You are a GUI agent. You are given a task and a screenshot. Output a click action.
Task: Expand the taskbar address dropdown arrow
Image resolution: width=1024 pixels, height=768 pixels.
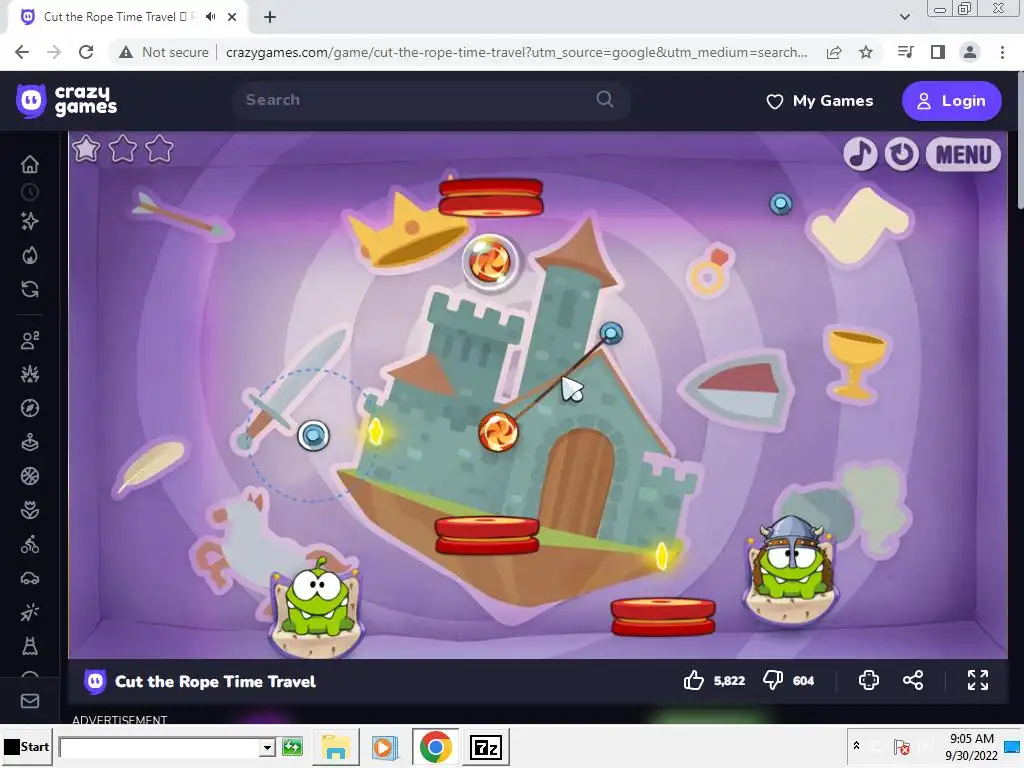(x=266, y=747)
